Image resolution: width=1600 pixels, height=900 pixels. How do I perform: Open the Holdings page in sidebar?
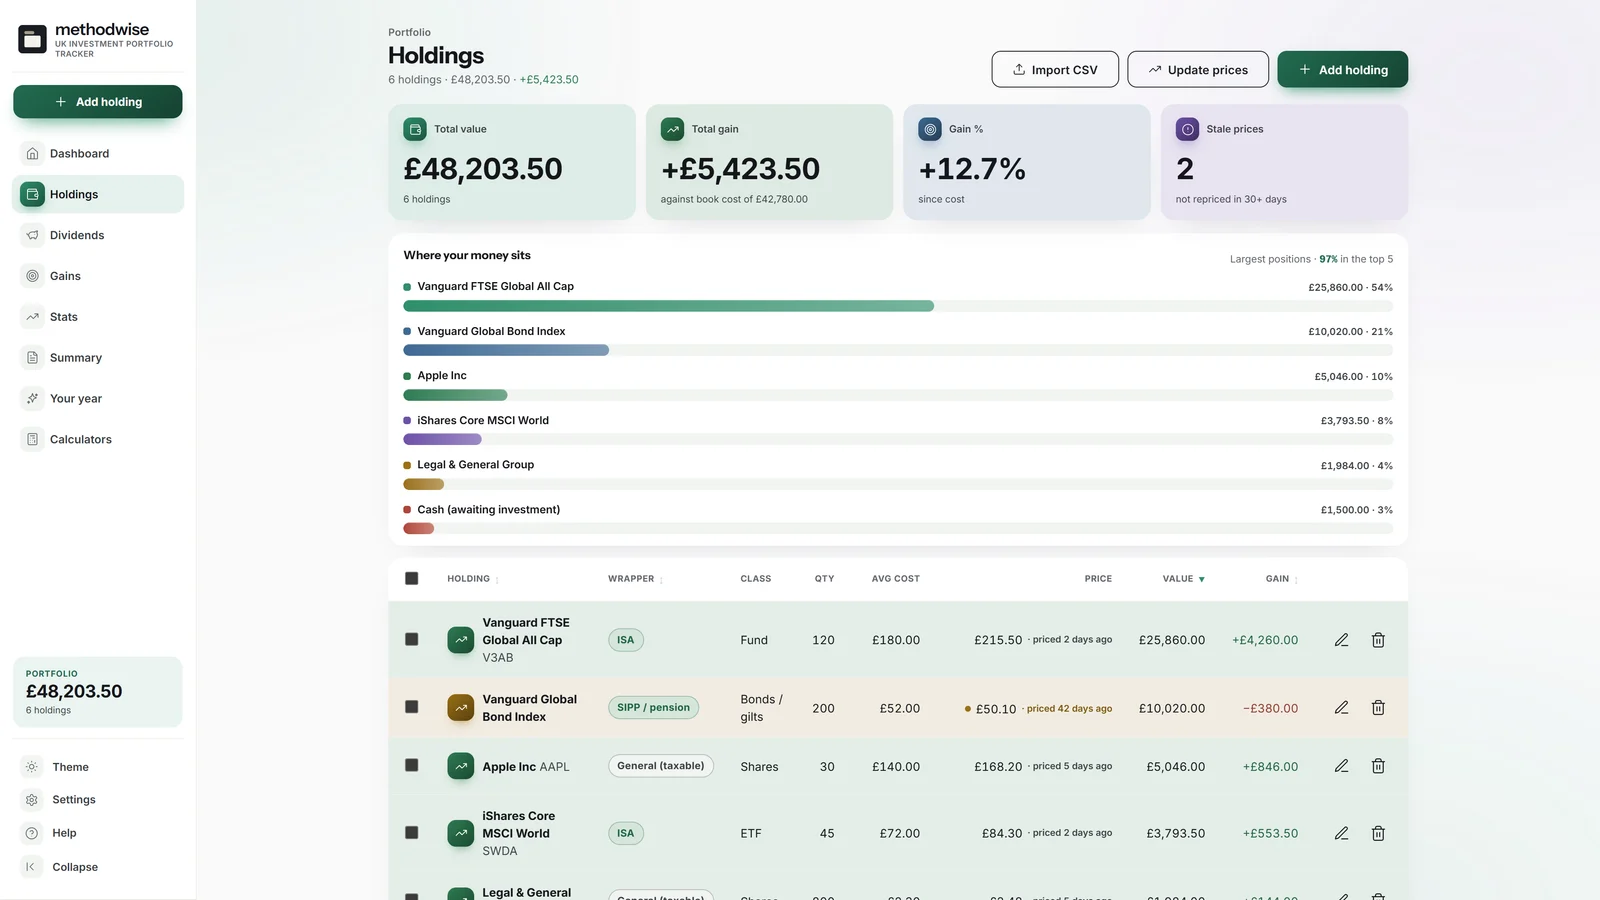[x=98, y=194]
